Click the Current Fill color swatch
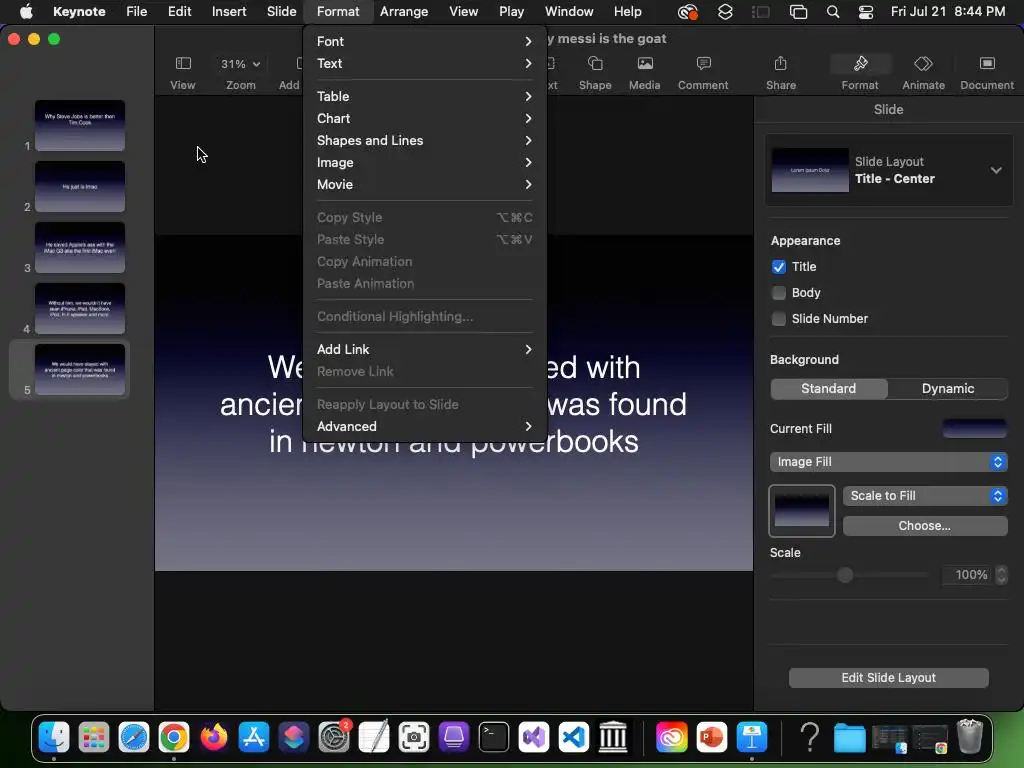1024x768 pixels. tap(974, 428)
